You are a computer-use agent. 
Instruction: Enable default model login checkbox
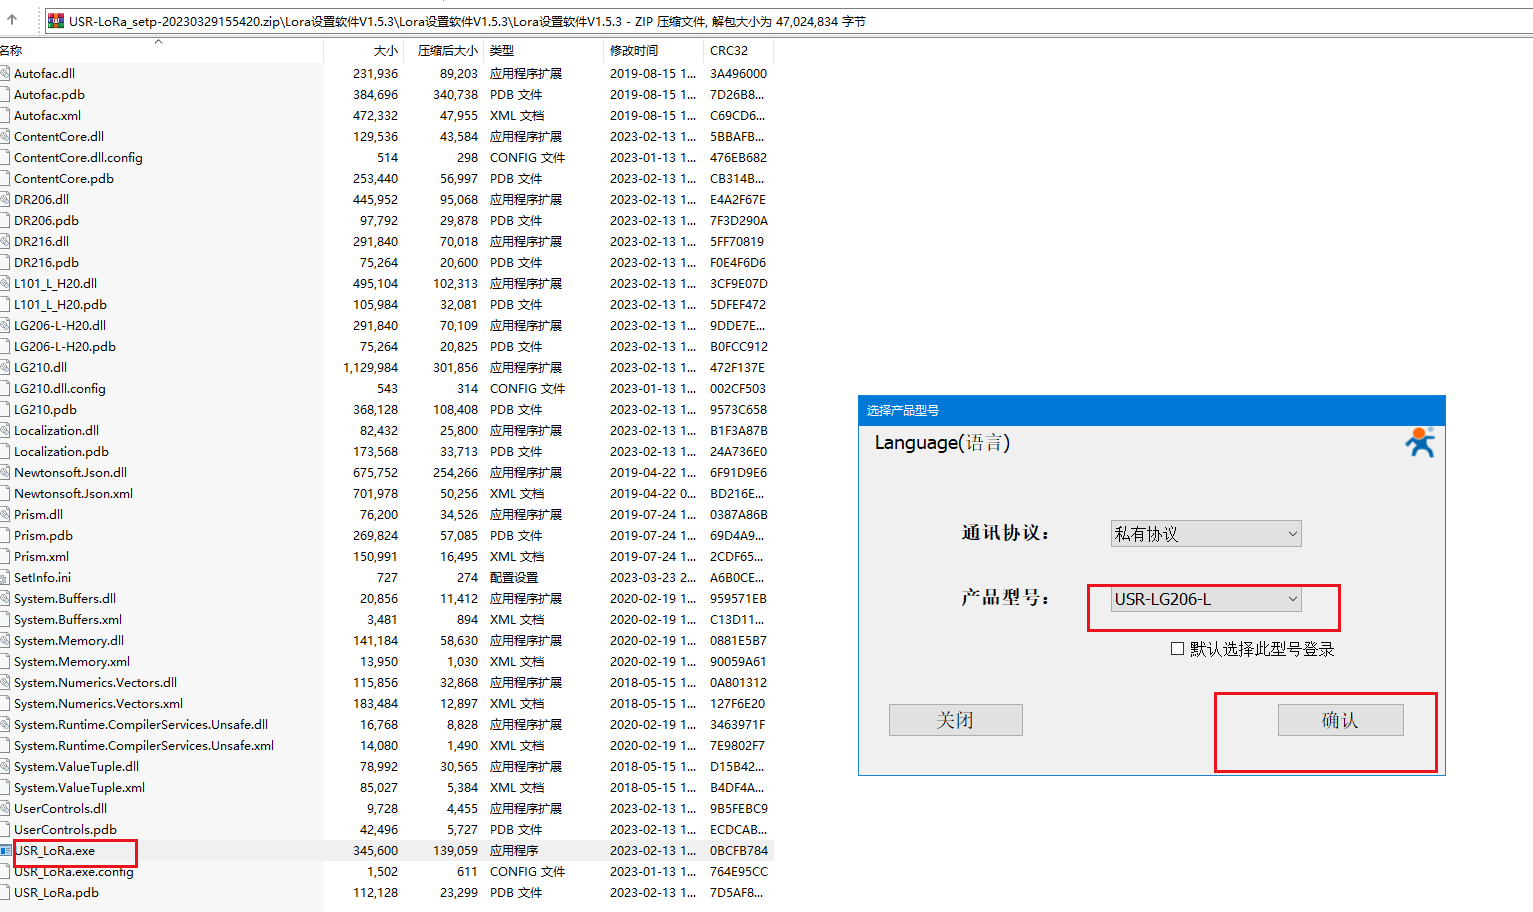[1177, 649]
